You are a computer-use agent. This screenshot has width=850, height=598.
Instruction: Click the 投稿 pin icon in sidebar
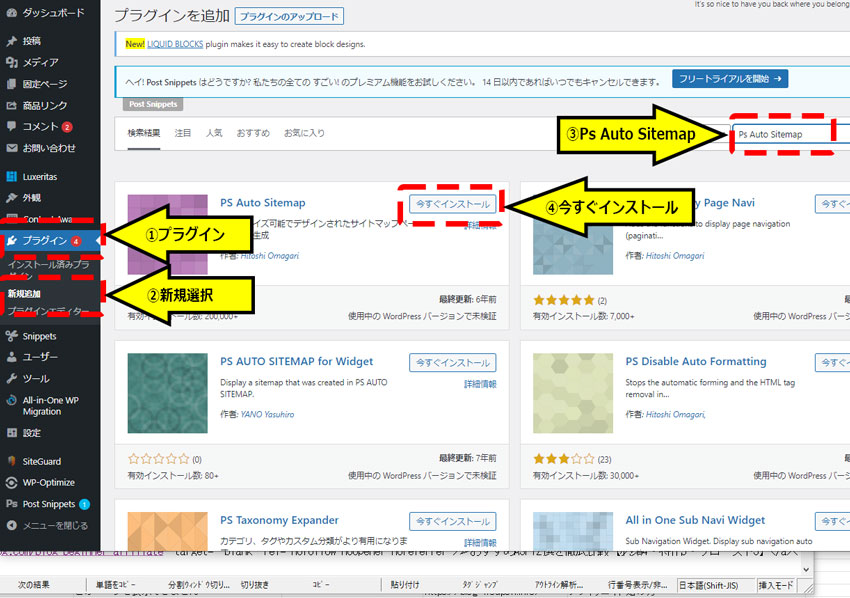[11, 41]
